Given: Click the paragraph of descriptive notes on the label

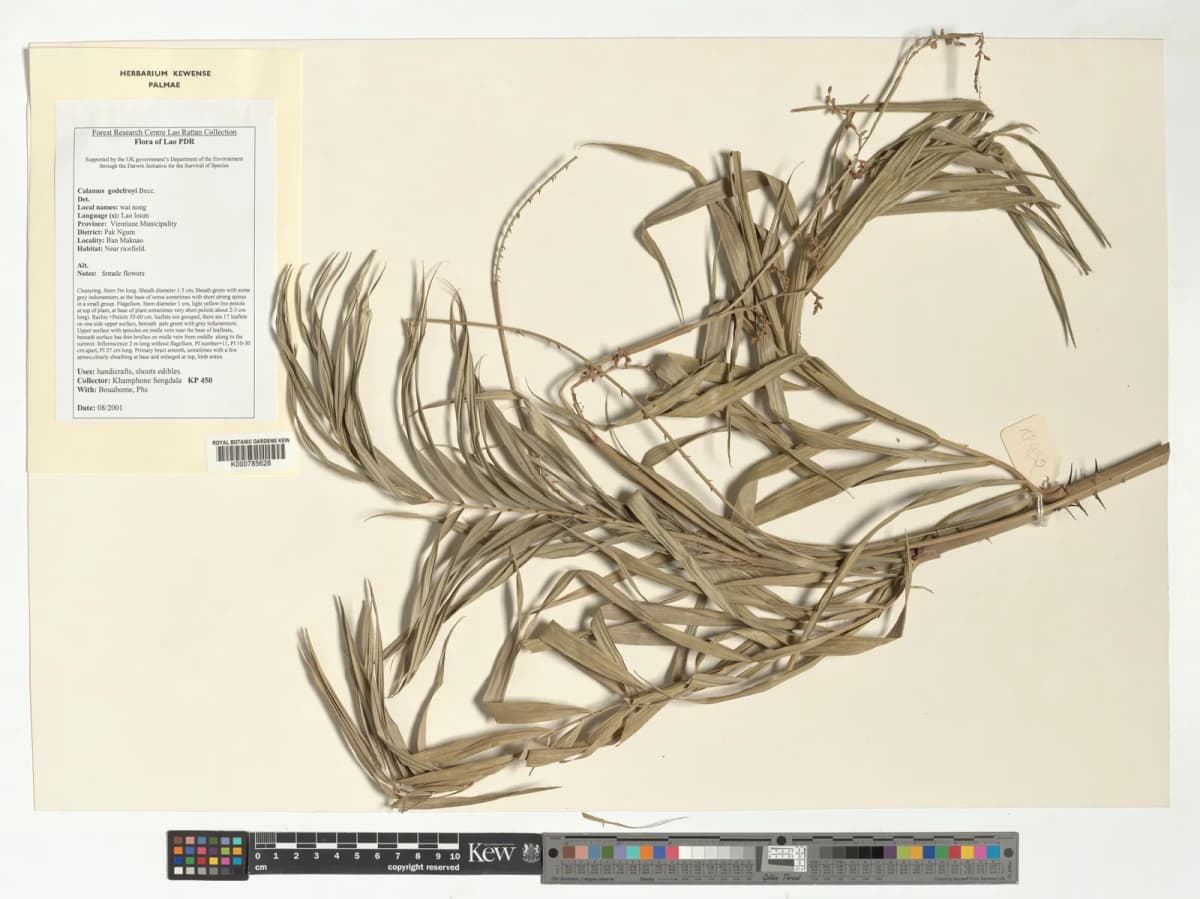Looking at the screenshot, I should [164, 323].
